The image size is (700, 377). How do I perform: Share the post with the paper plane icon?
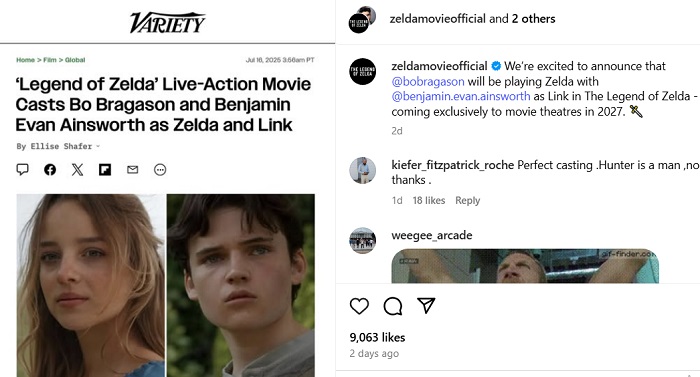click(426, 305)
